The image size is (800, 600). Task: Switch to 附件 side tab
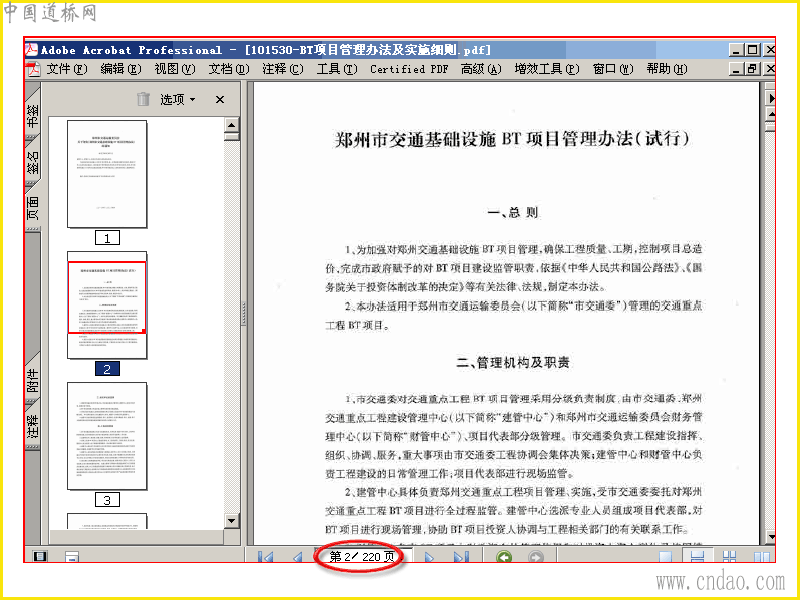[x=32, y=380]
